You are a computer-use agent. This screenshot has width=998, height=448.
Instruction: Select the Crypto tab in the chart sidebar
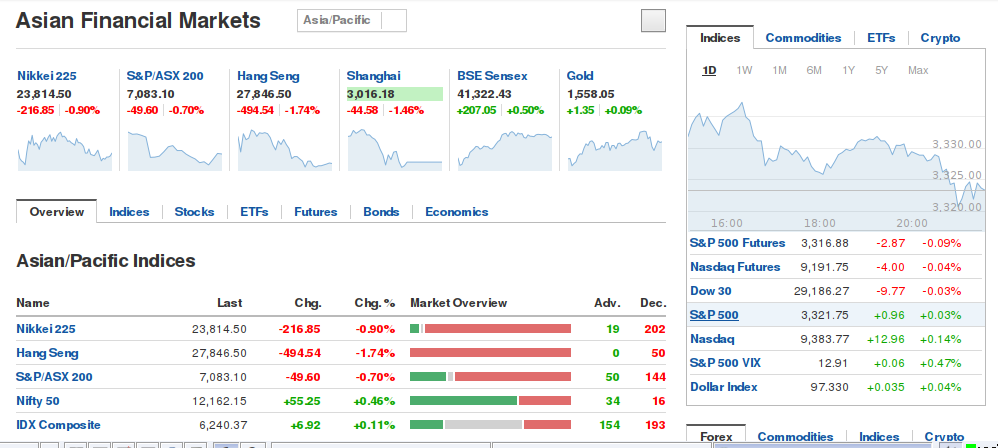[940, 38]
